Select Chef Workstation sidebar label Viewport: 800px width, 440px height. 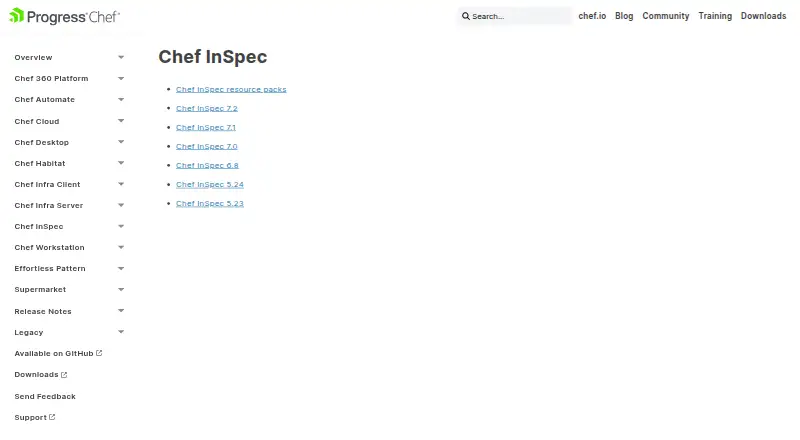click(49, 247)
